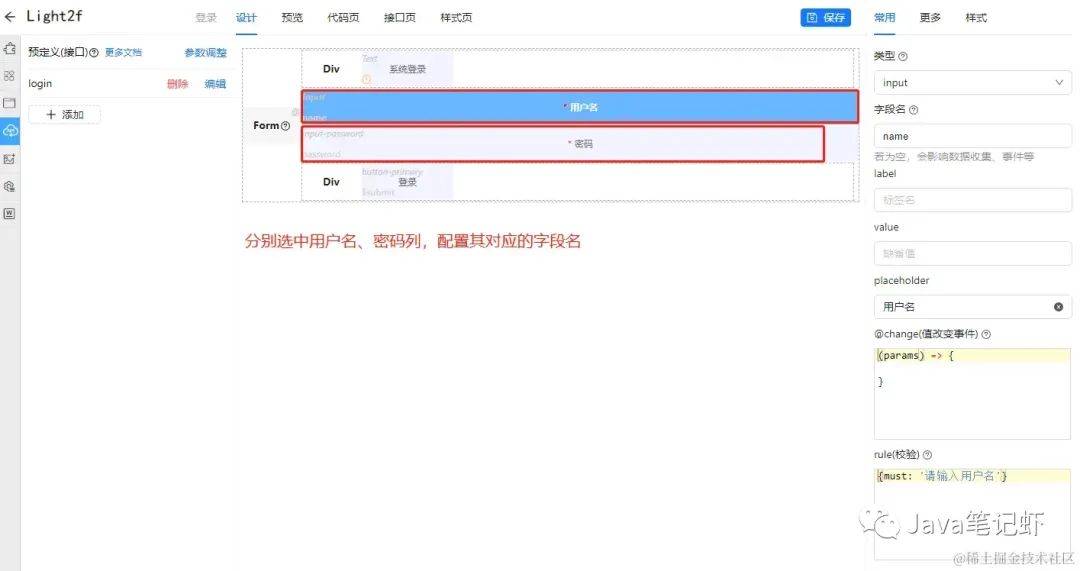Viewport: 1080px width, 571px height.
Task: Edit the login interface via 编辑
Action: pyautogui.click(x=215, y=83)
